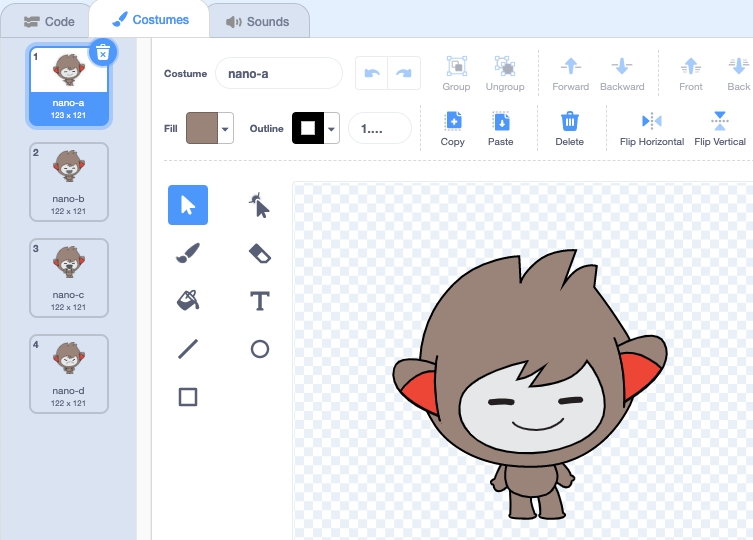
Task: Open the Fill color dropdown
Action: coord(226,128)
